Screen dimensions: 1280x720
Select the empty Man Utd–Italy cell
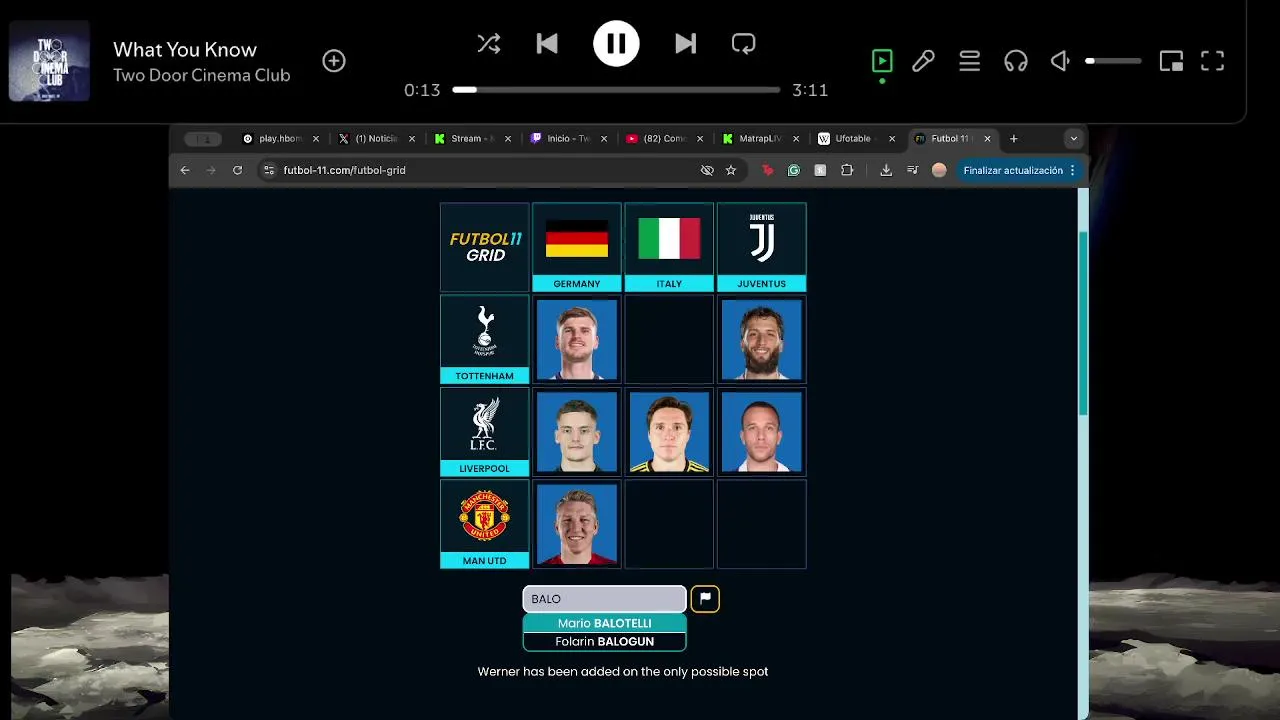(669, 524)
